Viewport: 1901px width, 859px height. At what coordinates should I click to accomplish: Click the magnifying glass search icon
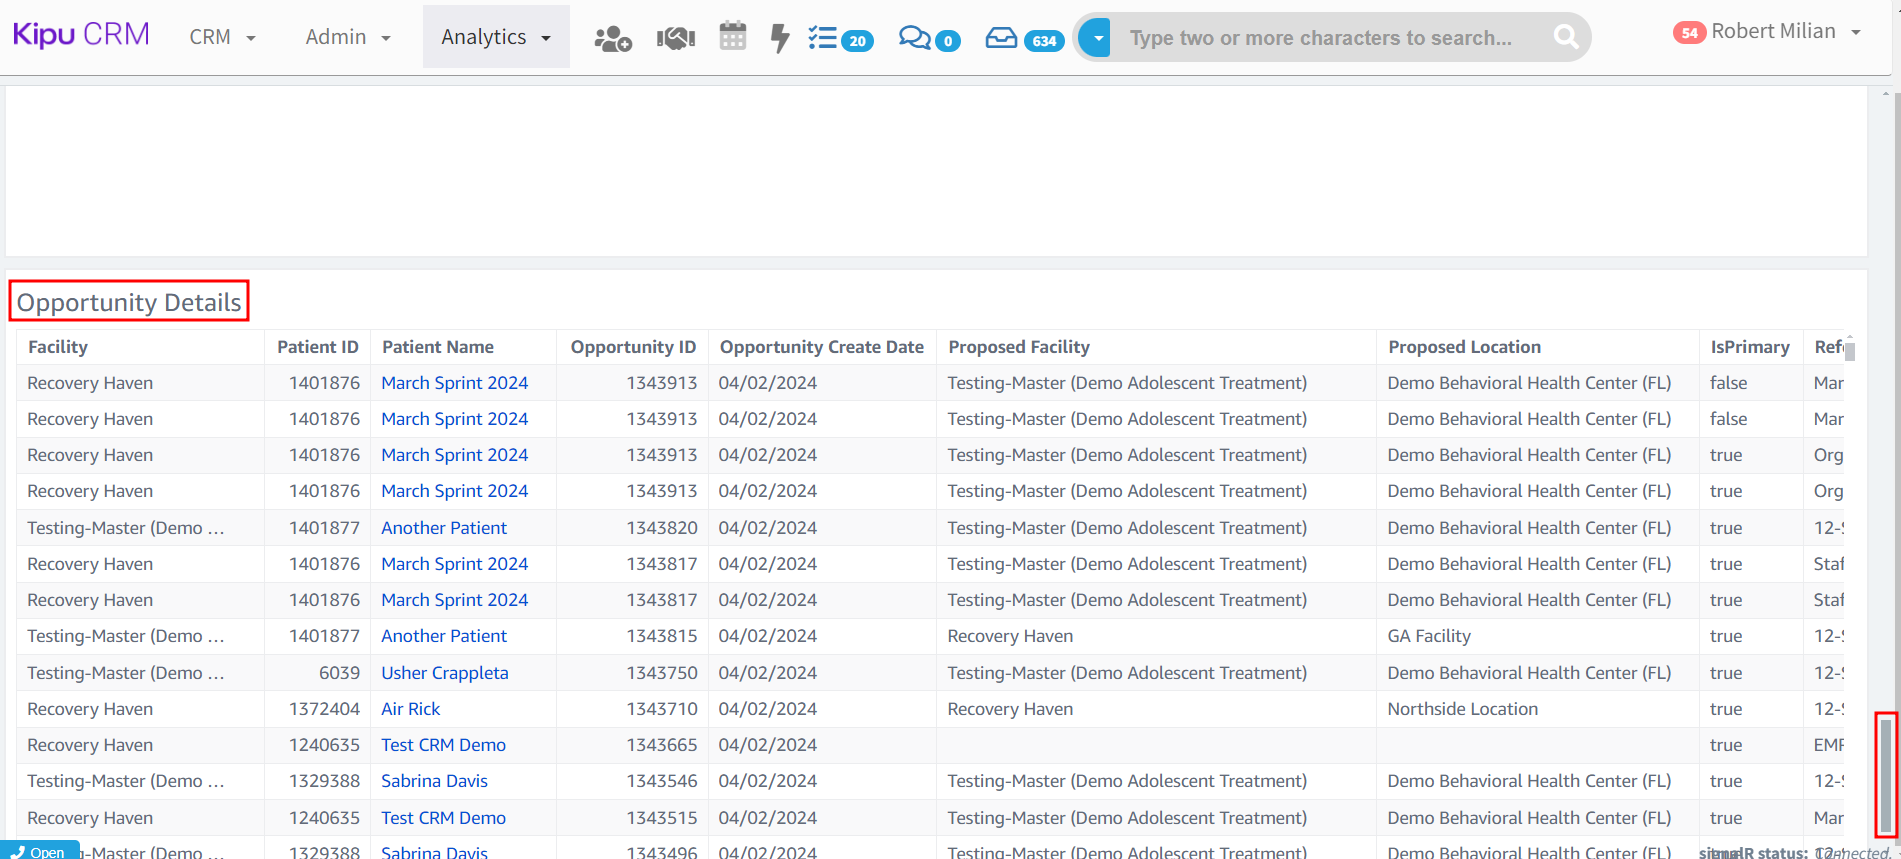pyautogui.click(x=1566, y=38)
